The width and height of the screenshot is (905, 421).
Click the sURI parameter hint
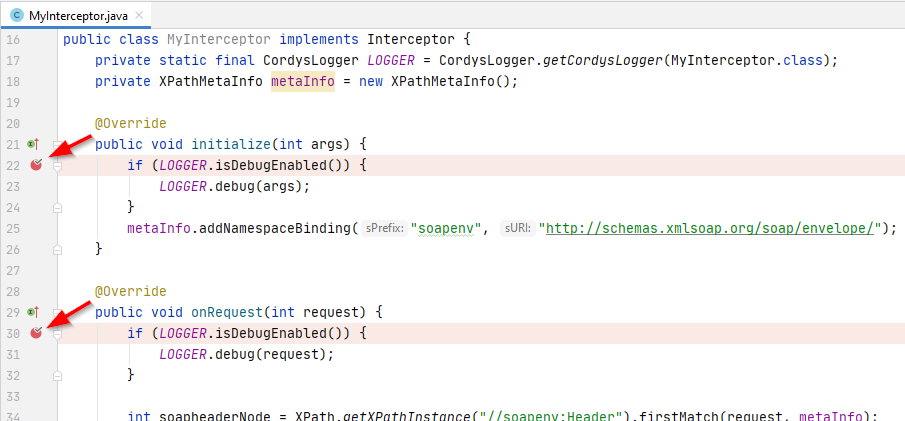coord(516,228)
